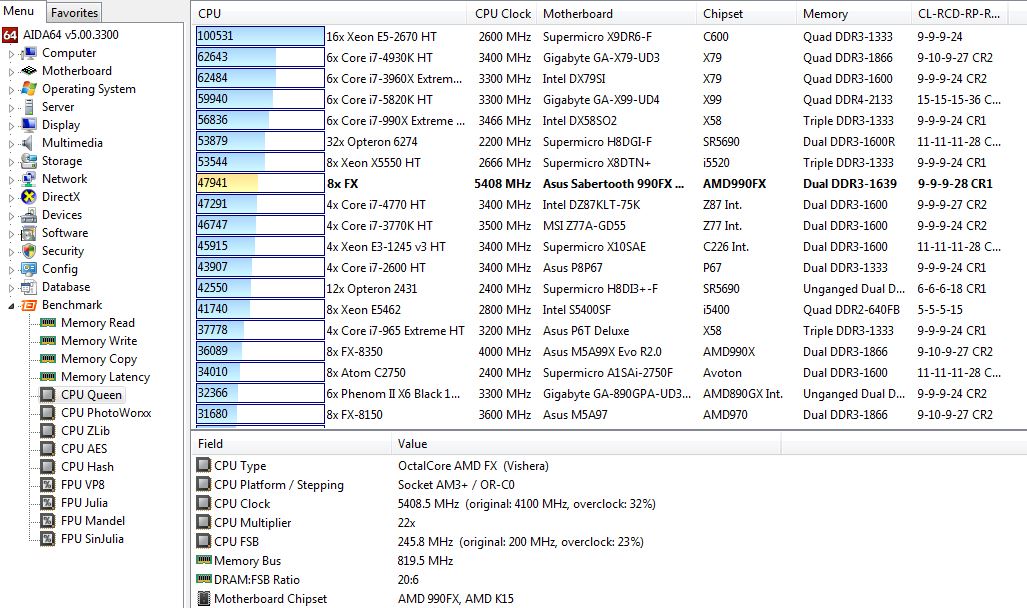Open the CPU AES benchmark
Viewport: 1027px width, 608px height.
coord(84,449)
